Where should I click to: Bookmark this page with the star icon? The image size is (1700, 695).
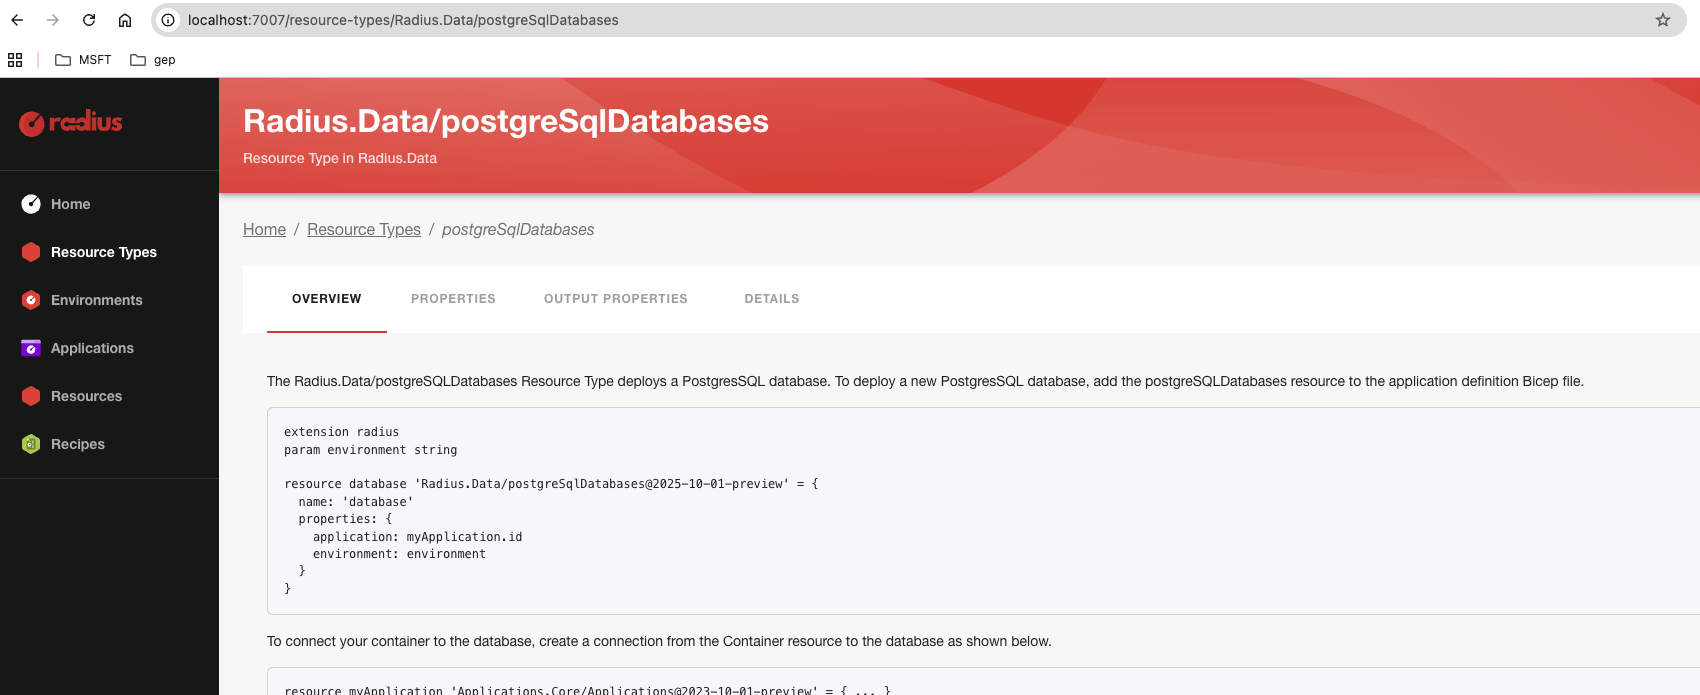(1663, 20)
